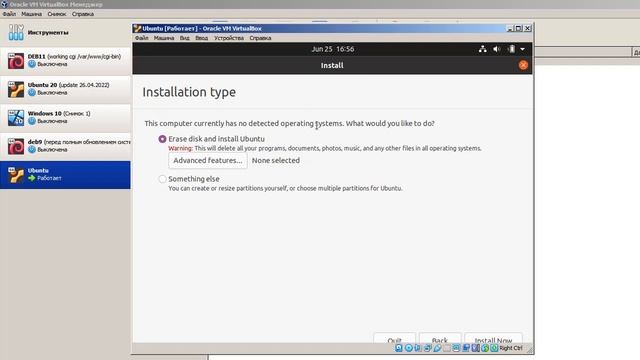Open Файл menu in Ubuntu VM window
This screenshot has height=360, width=640.
142,38
